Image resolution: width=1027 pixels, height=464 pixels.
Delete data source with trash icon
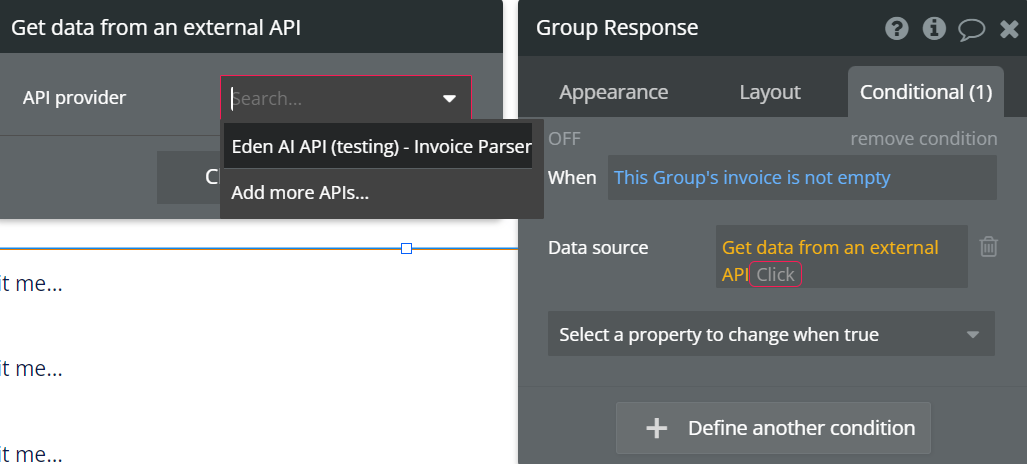point(988,246)
